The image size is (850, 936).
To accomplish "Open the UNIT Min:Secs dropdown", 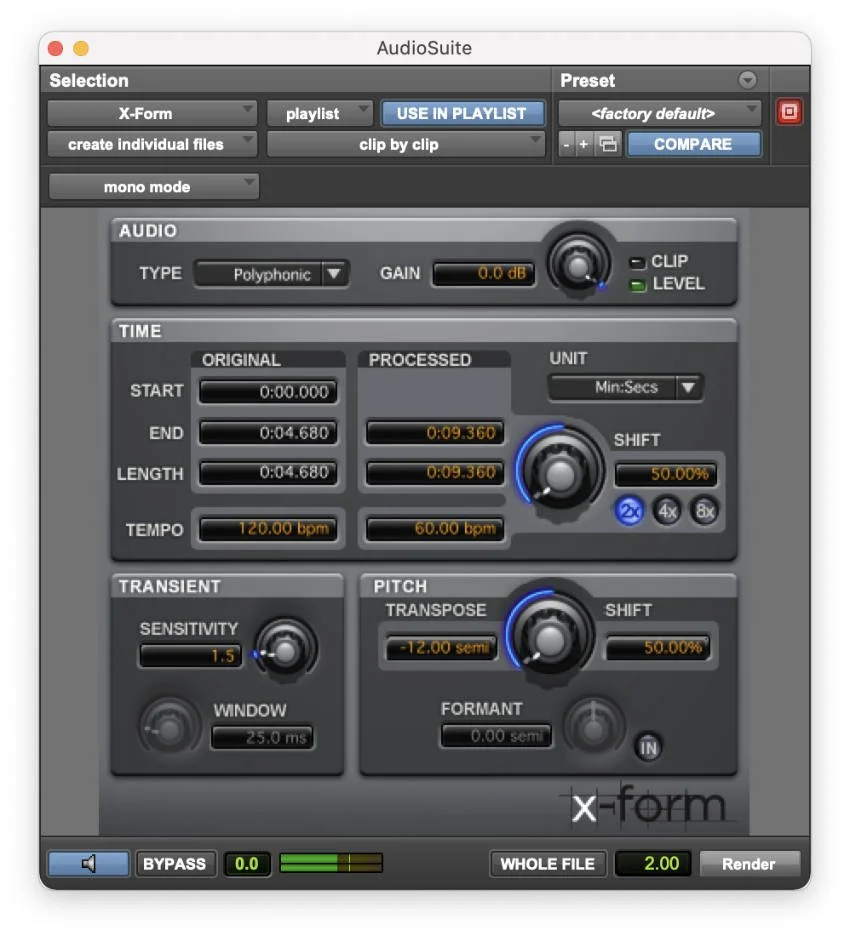I will point(626,387).
